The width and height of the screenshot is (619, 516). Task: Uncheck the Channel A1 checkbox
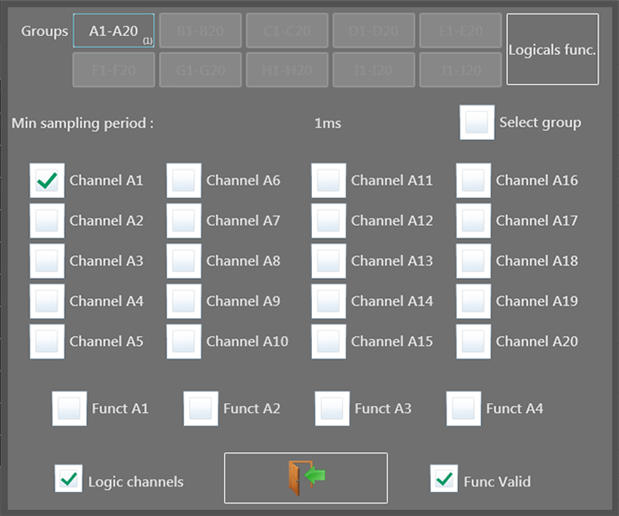click(x=47, y=181)
